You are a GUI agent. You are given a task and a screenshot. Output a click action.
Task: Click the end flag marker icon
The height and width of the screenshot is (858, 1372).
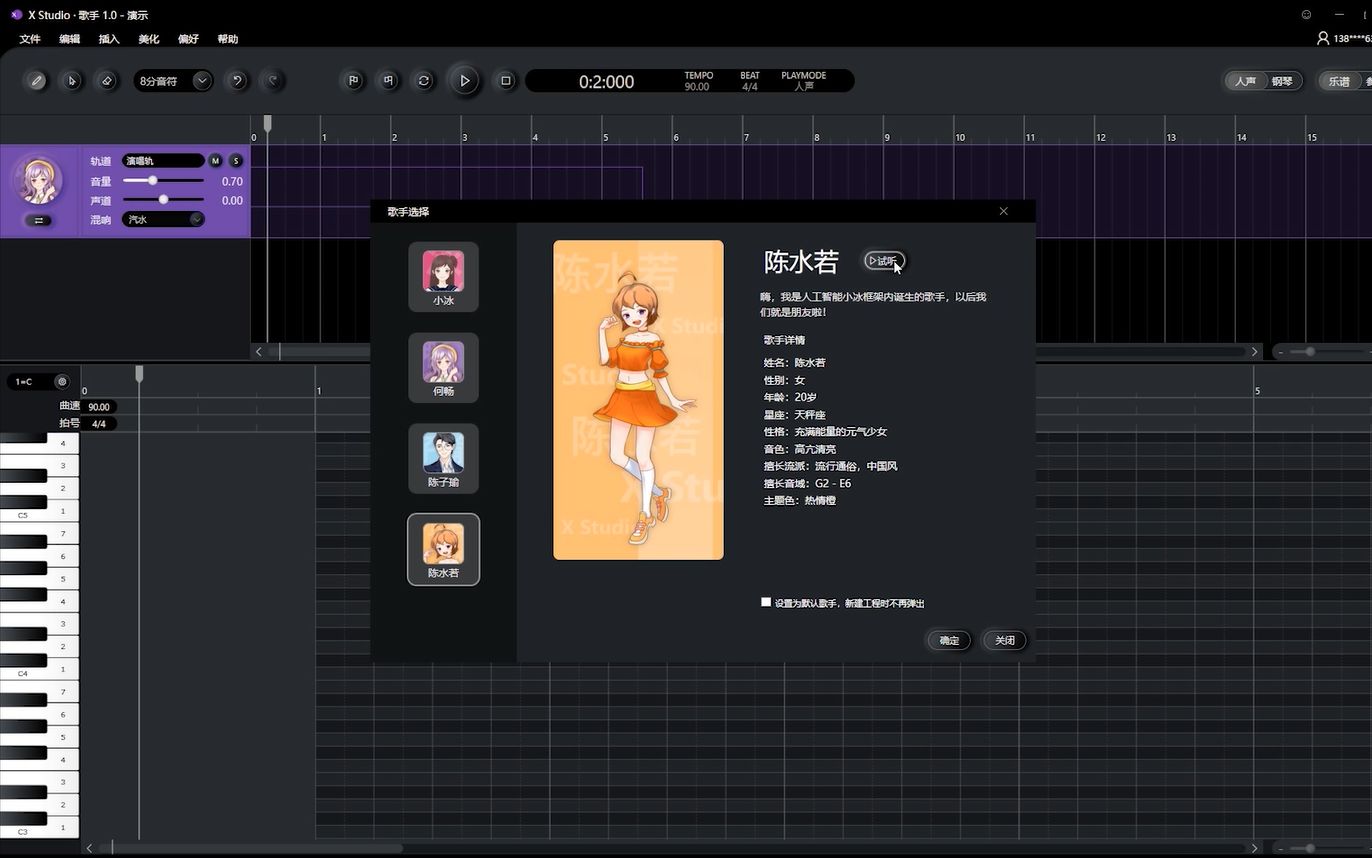tap(389, 81)
